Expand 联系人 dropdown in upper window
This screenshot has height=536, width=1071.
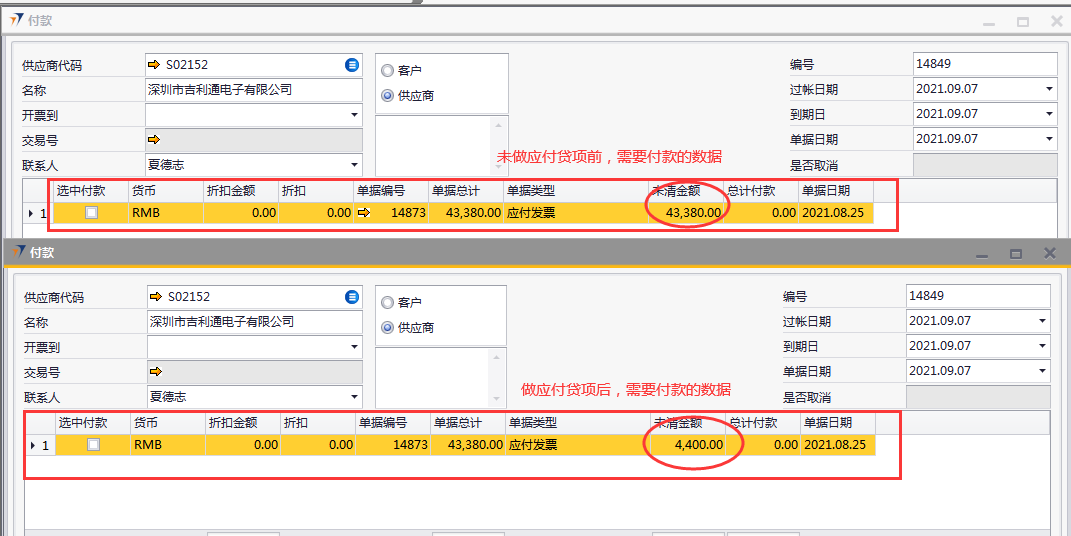tap(354, 165)
